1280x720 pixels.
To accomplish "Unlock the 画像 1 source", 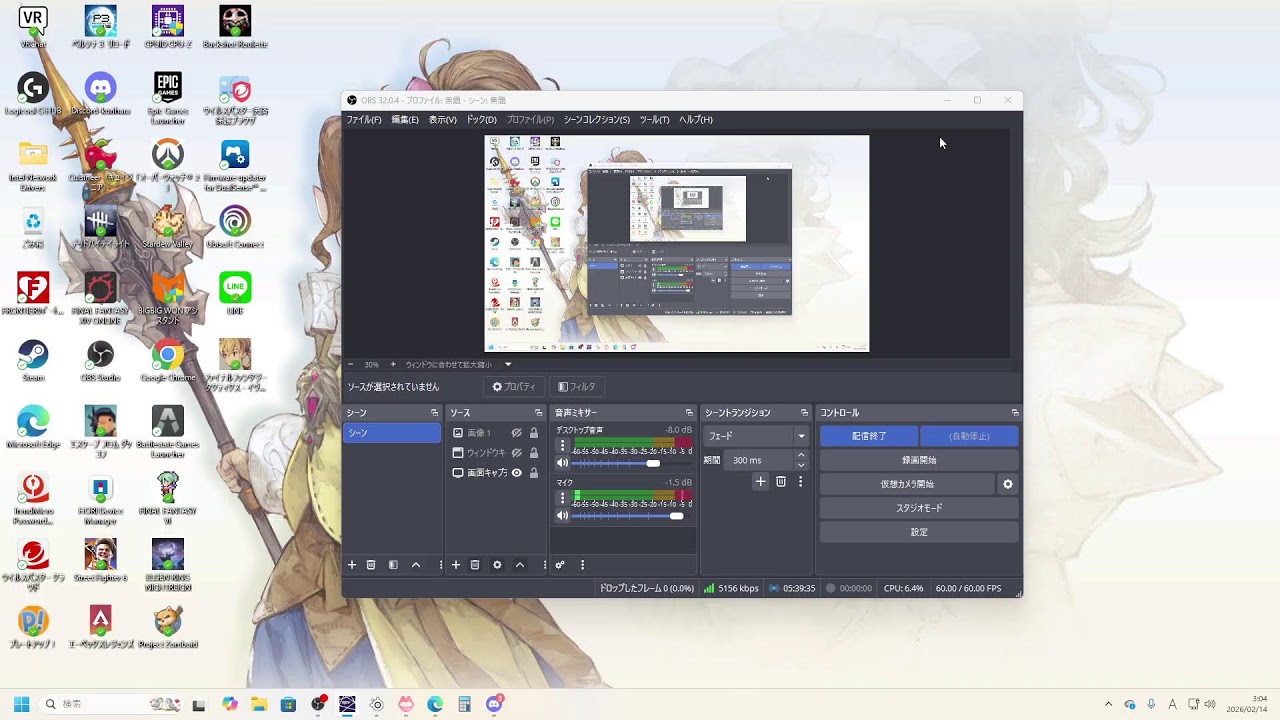I will pos(534,433).
